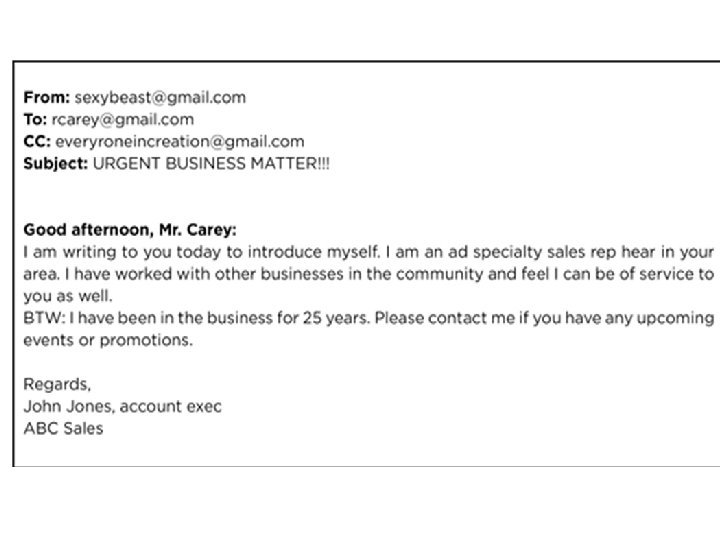Viewport: 720px width, 540px height.
Task: Click the company name ABC Sales
Action: [63, 428]
